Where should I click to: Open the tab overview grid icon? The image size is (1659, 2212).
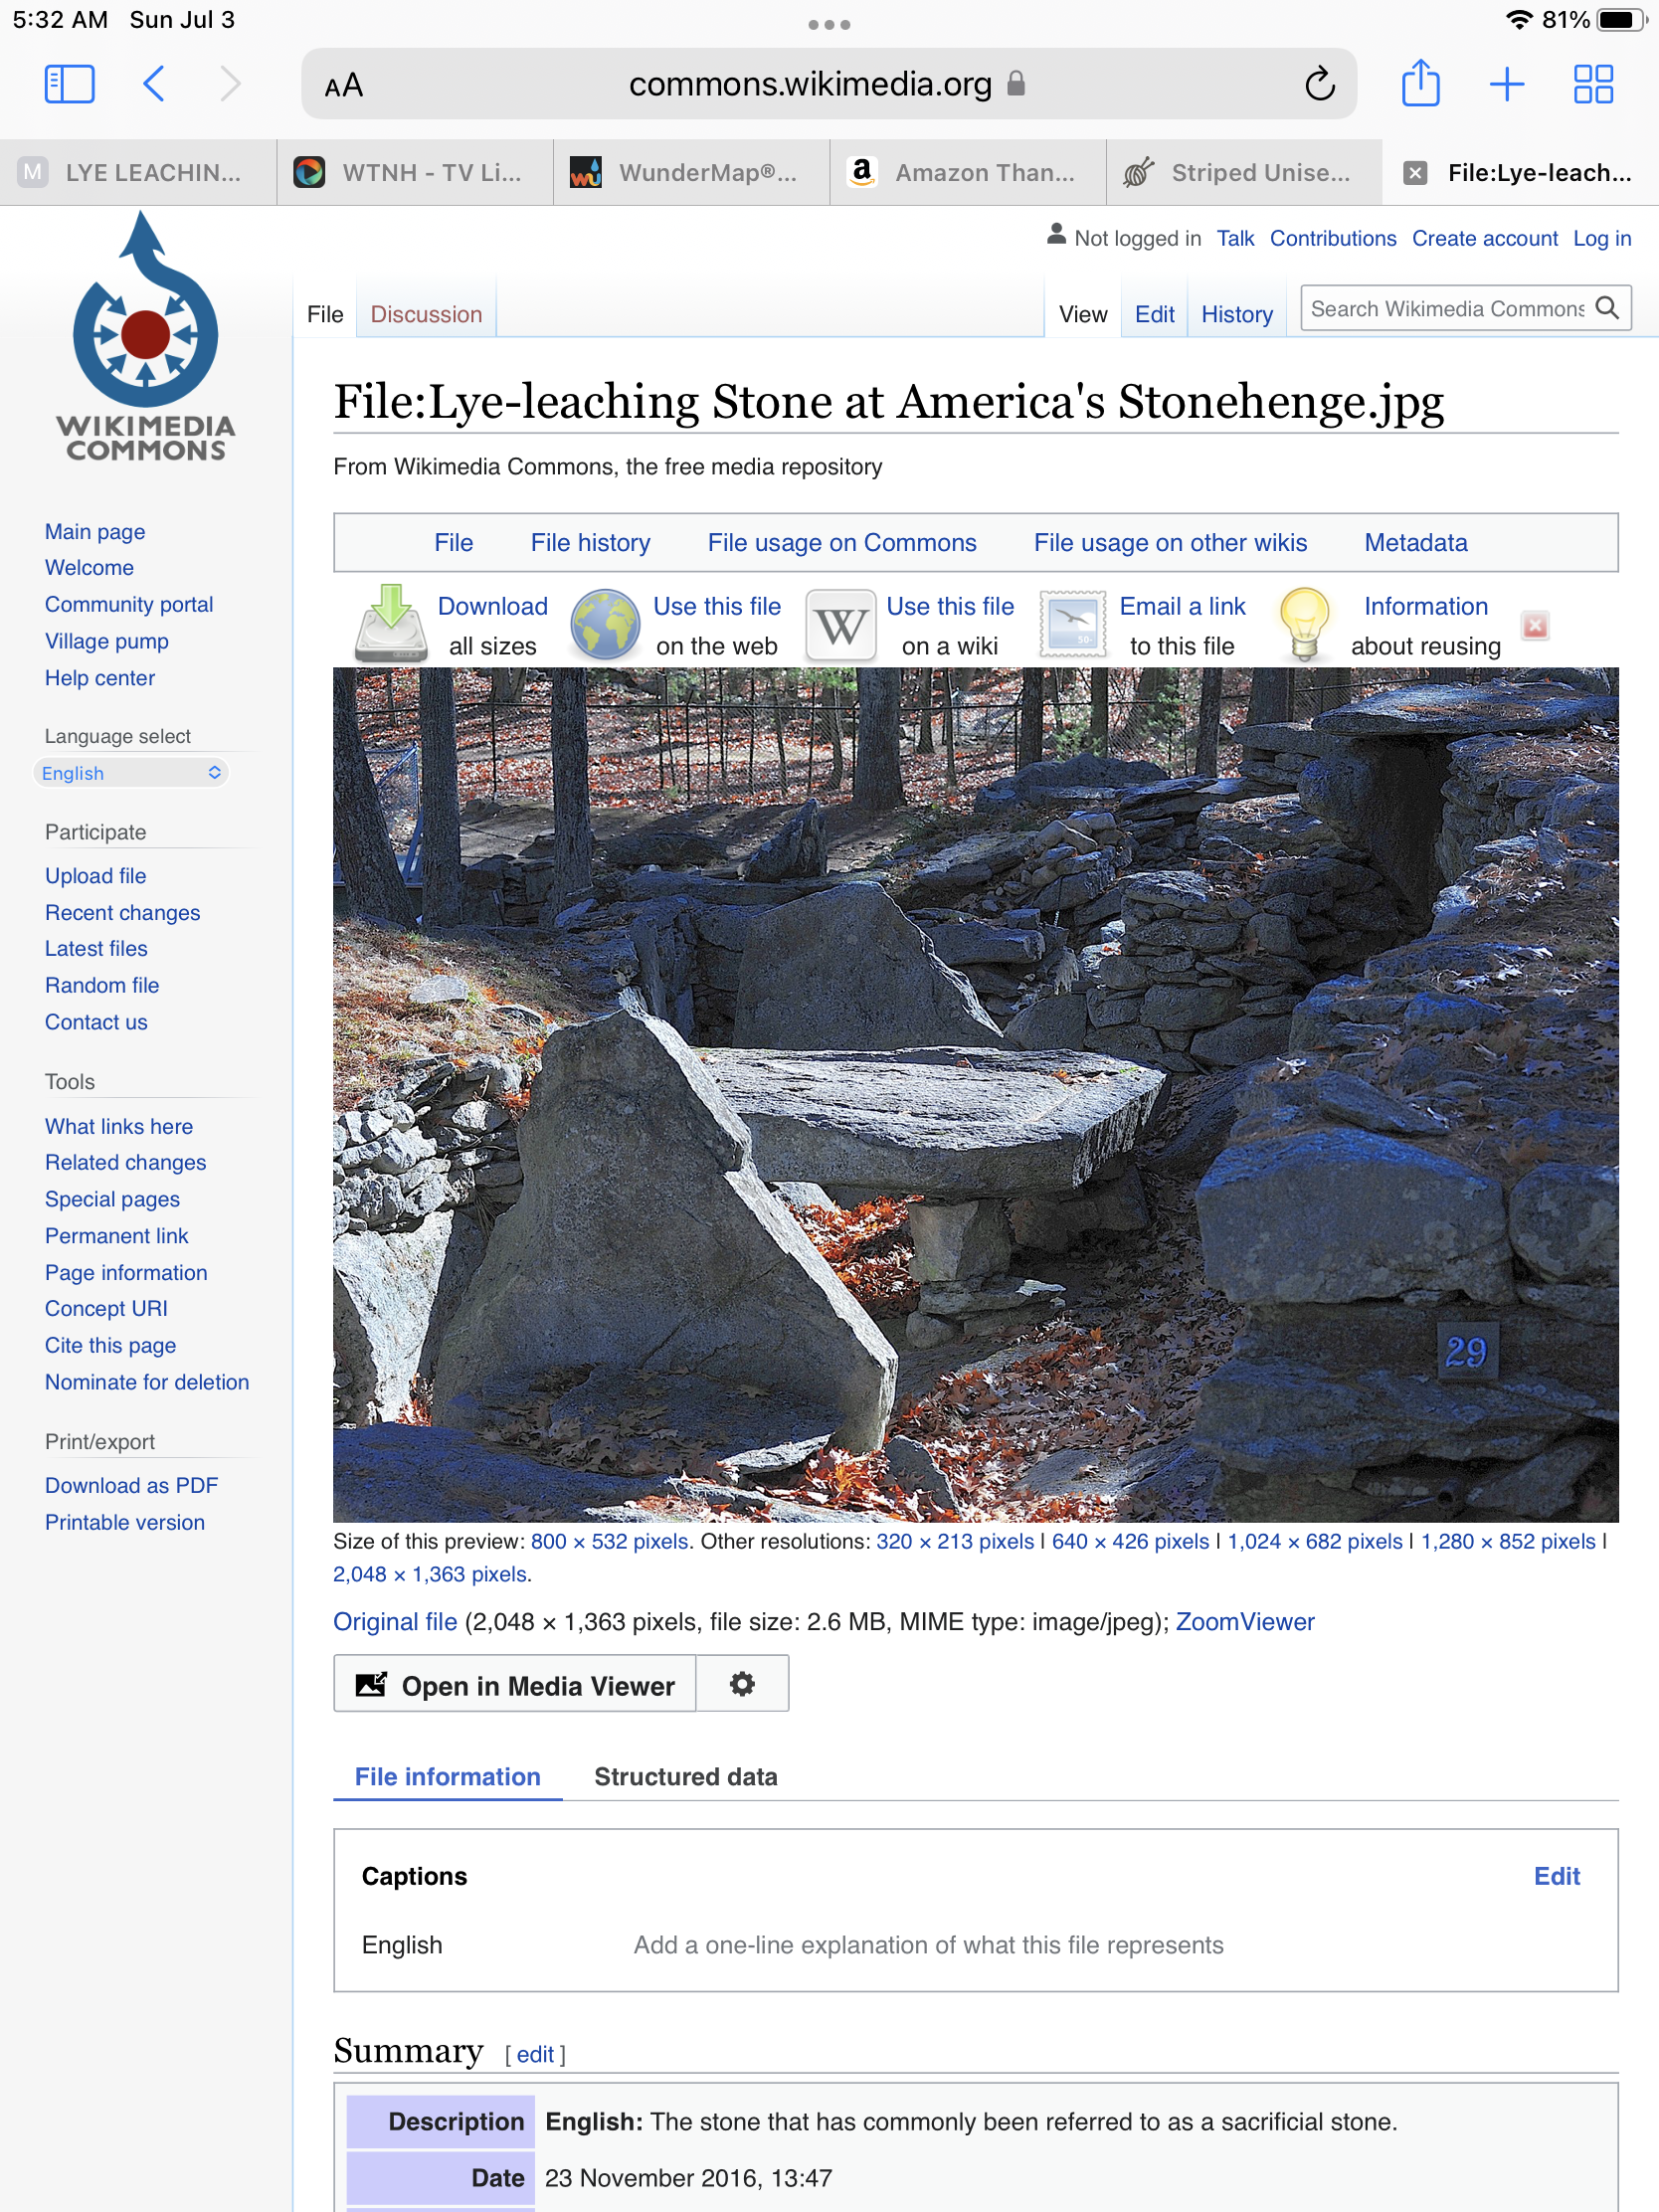(x=1592, y=84)
